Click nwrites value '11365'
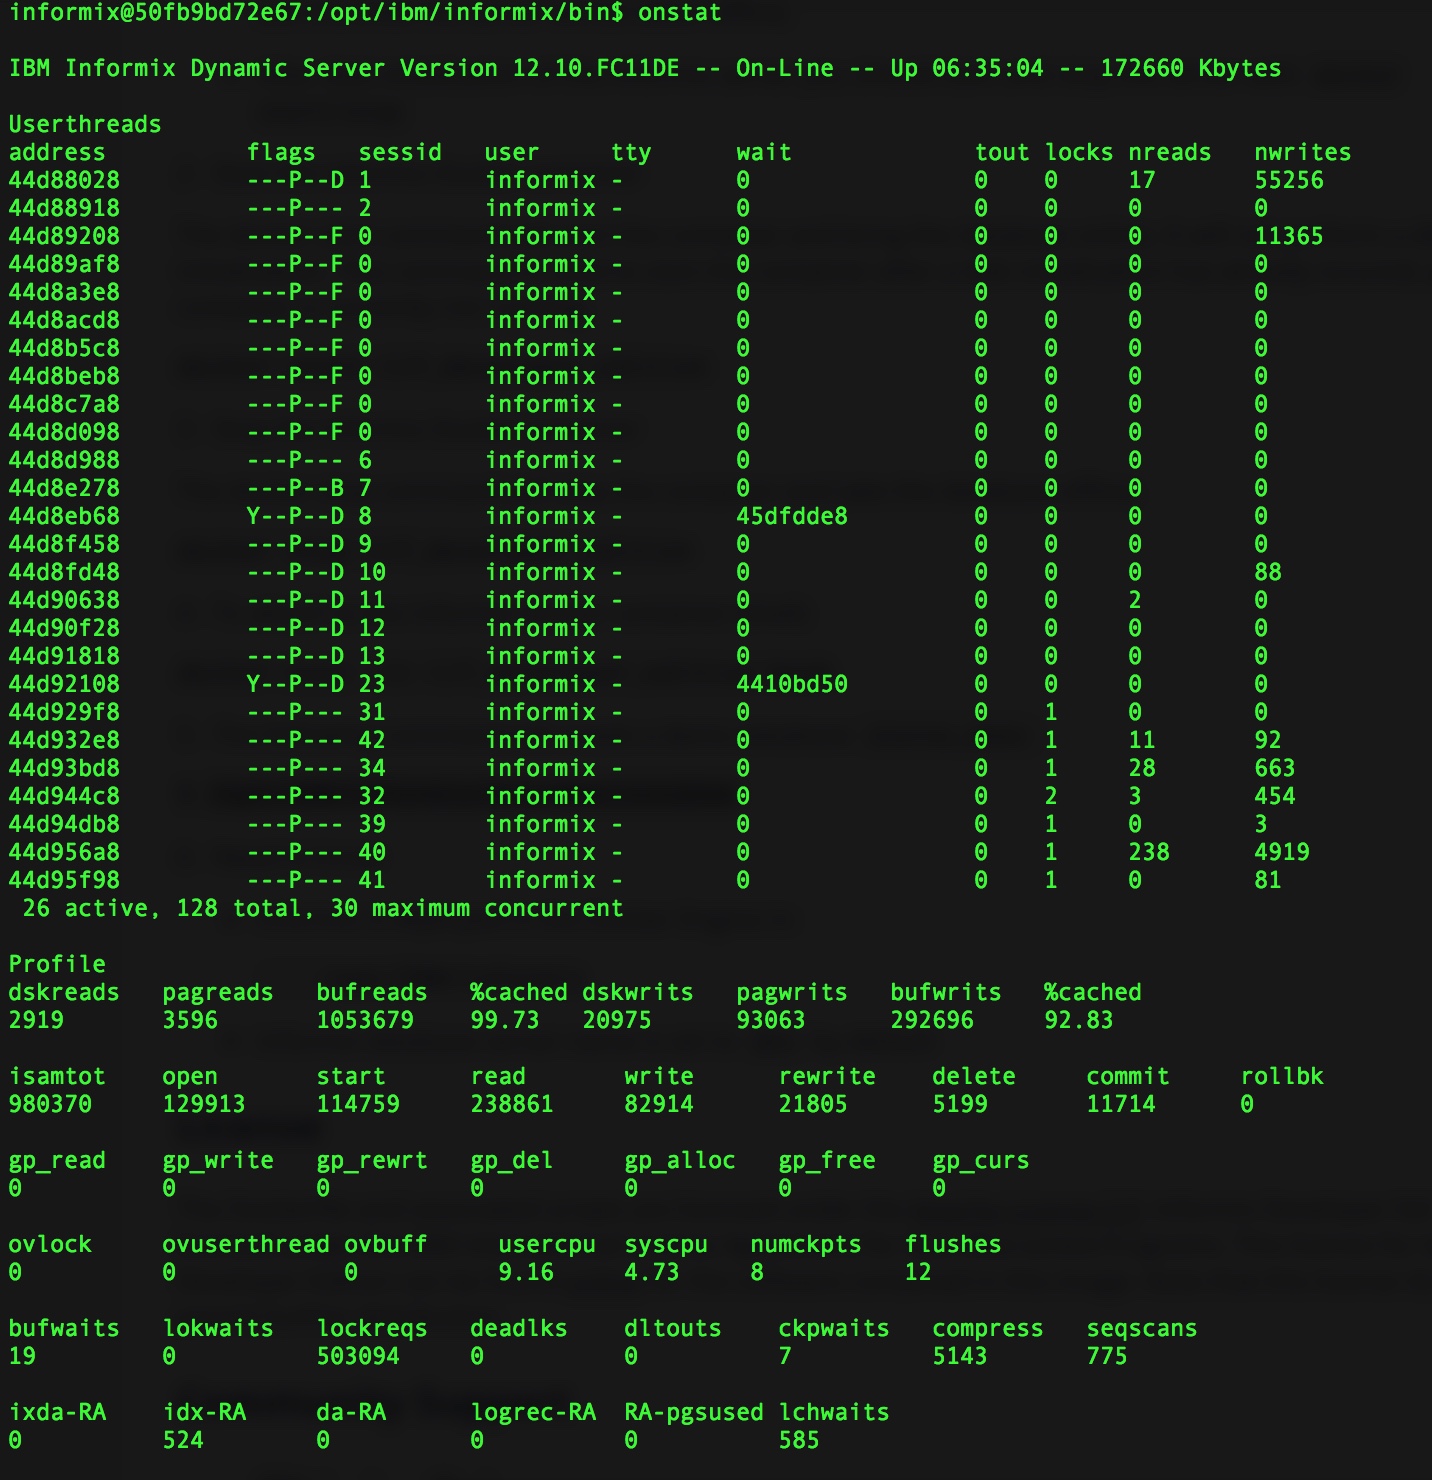The image size is (1432, 1480). point(1289,236)
